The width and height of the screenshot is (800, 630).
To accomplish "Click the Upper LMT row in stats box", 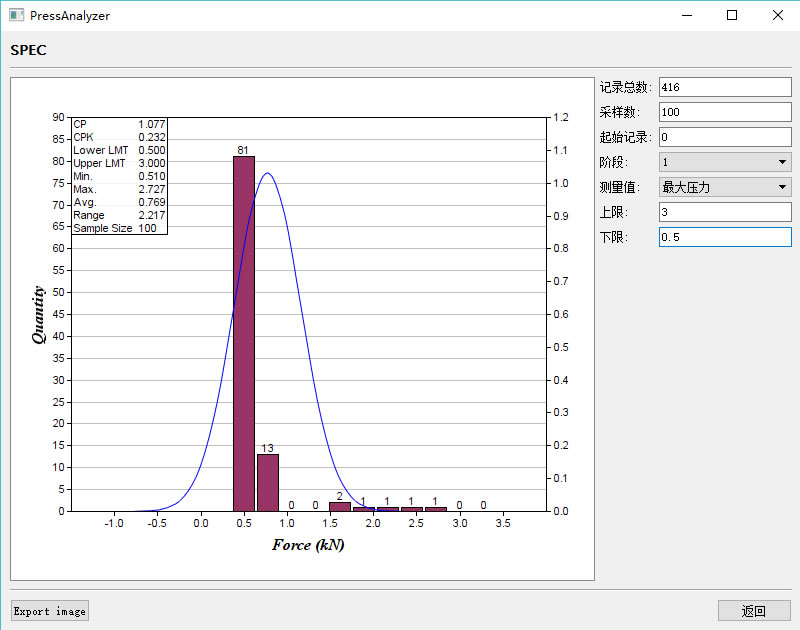I will [x=119, y=163].
